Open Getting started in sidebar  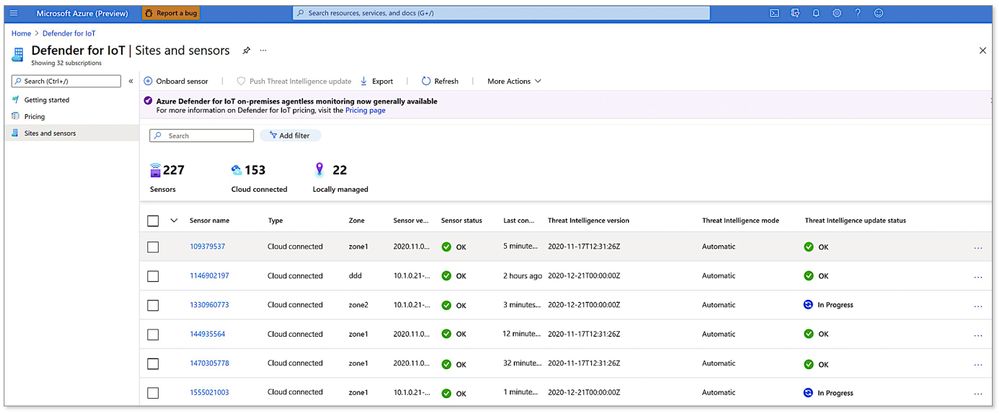click(x=46, y=100)
